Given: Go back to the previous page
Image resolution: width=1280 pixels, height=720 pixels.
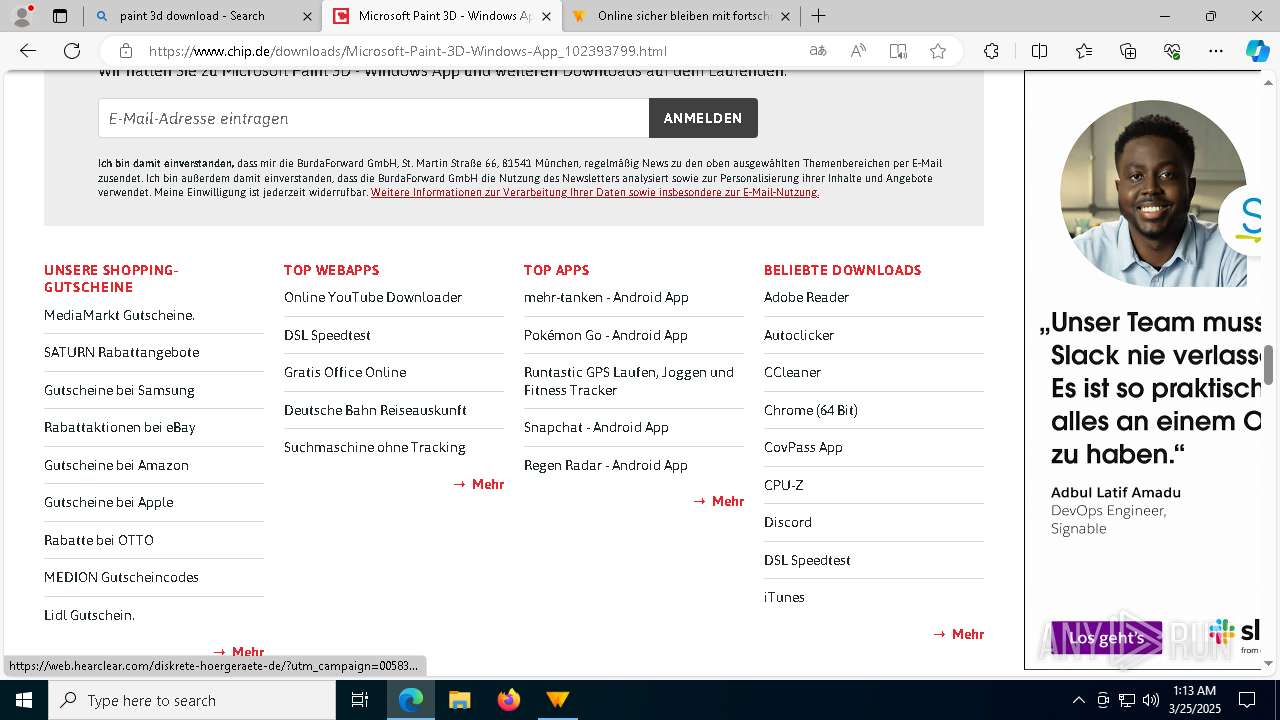Looking at the screenshot, I should (28, 51).
